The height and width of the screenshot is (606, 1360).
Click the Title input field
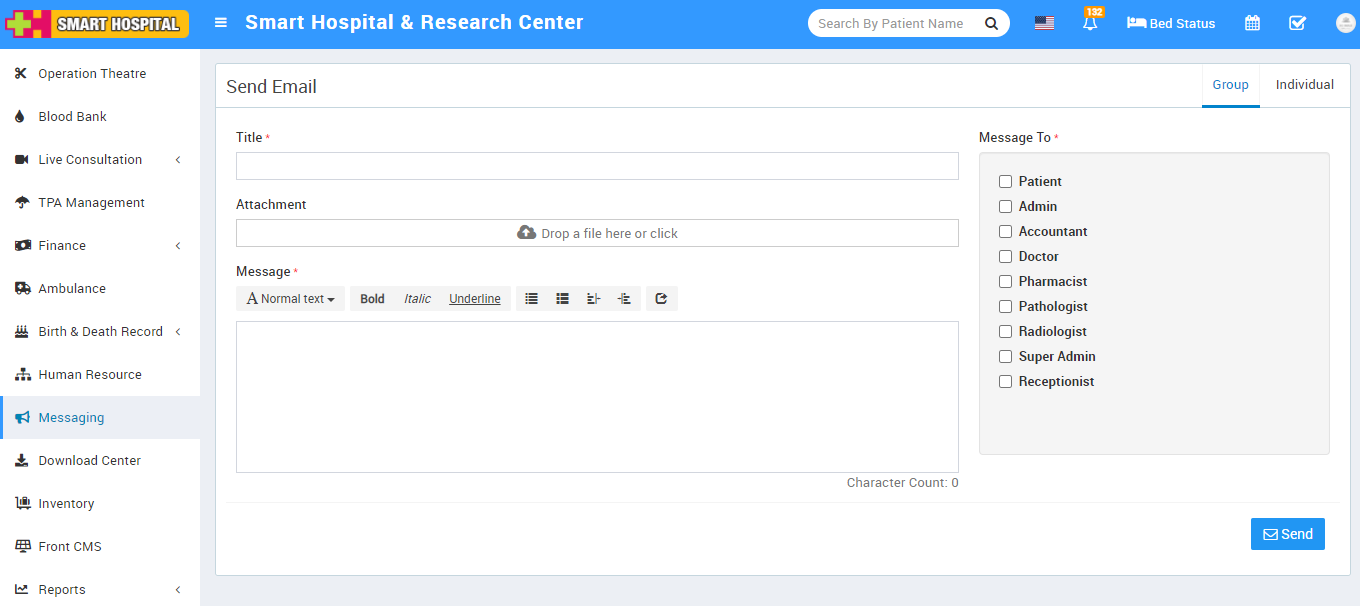[597, 166]
